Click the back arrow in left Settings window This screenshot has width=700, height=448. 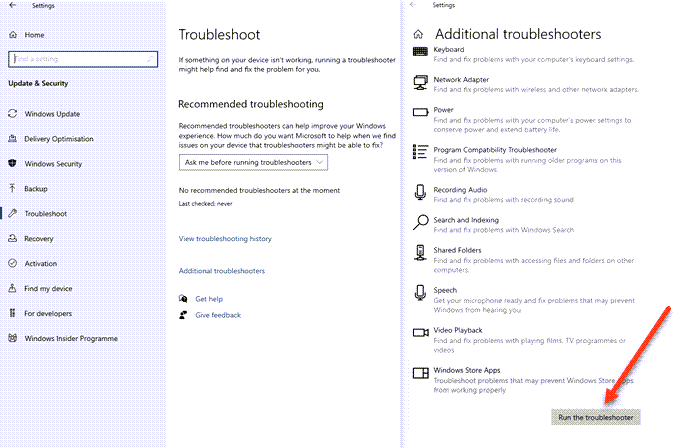click(x=12, y=5)
